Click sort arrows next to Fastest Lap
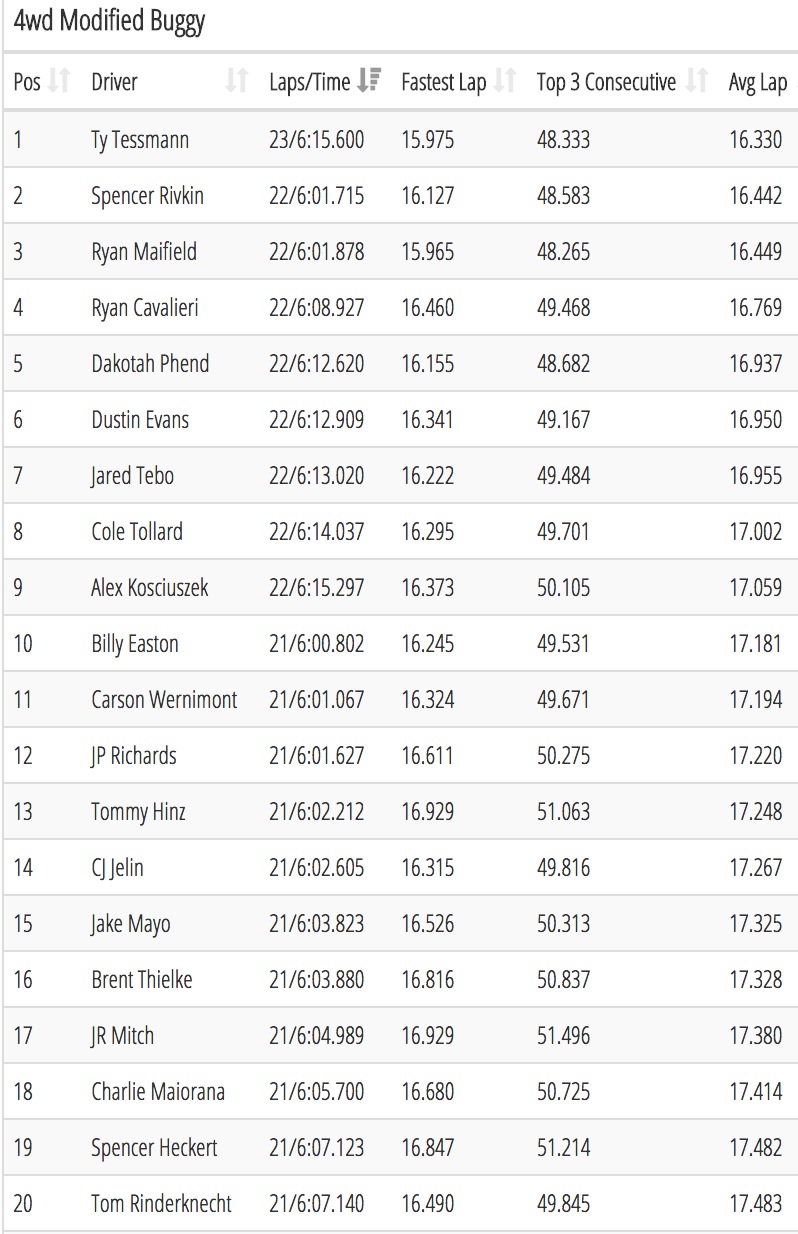The image size is (798, 1234). [506, 82]
